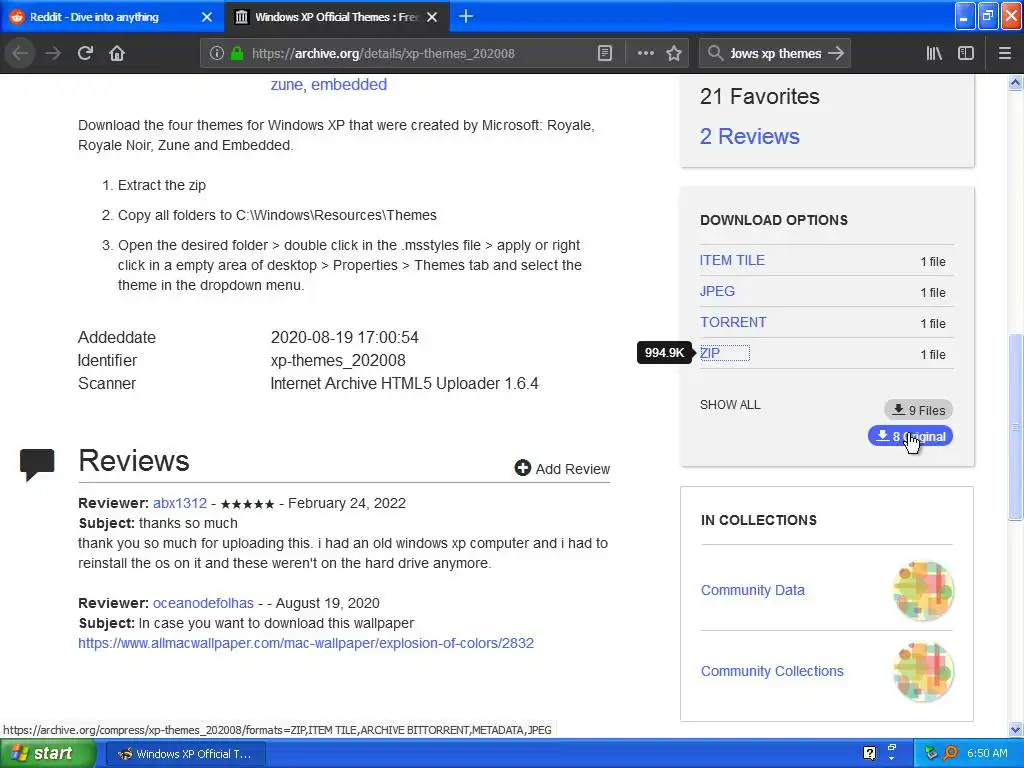
Task: Open the 2 Reviews link
Action: tap(749, 136)
